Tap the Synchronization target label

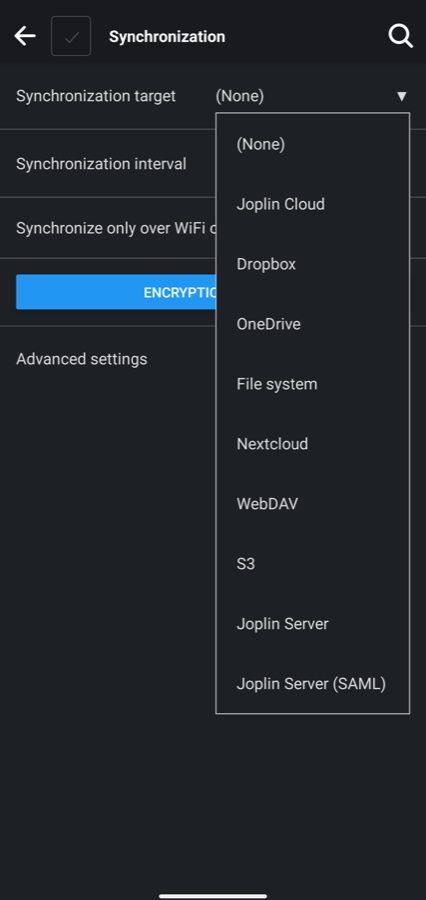click(96, 96)
